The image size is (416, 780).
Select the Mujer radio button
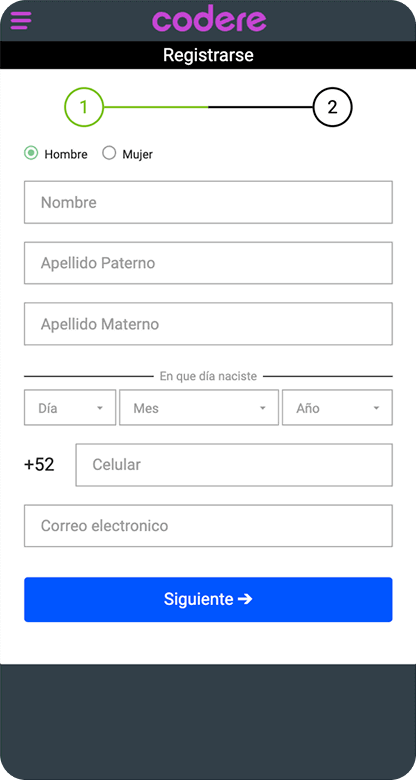click(x=109, y=153)
